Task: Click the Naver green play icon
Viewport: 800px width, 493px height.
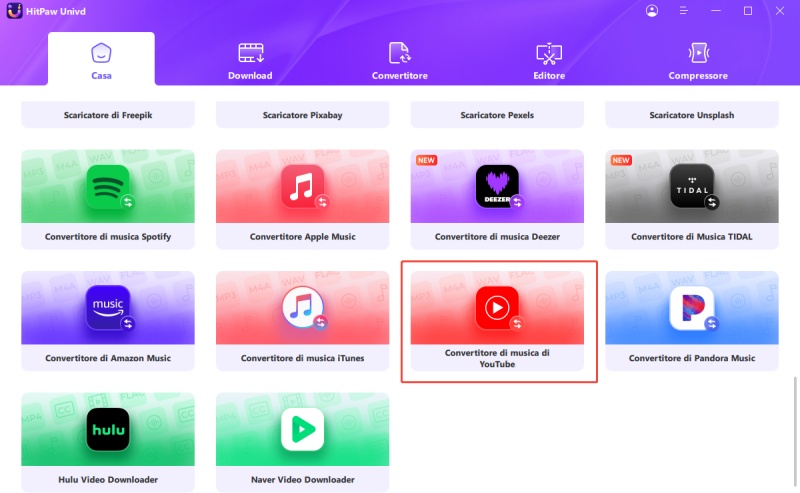Action: pos(303,429)
